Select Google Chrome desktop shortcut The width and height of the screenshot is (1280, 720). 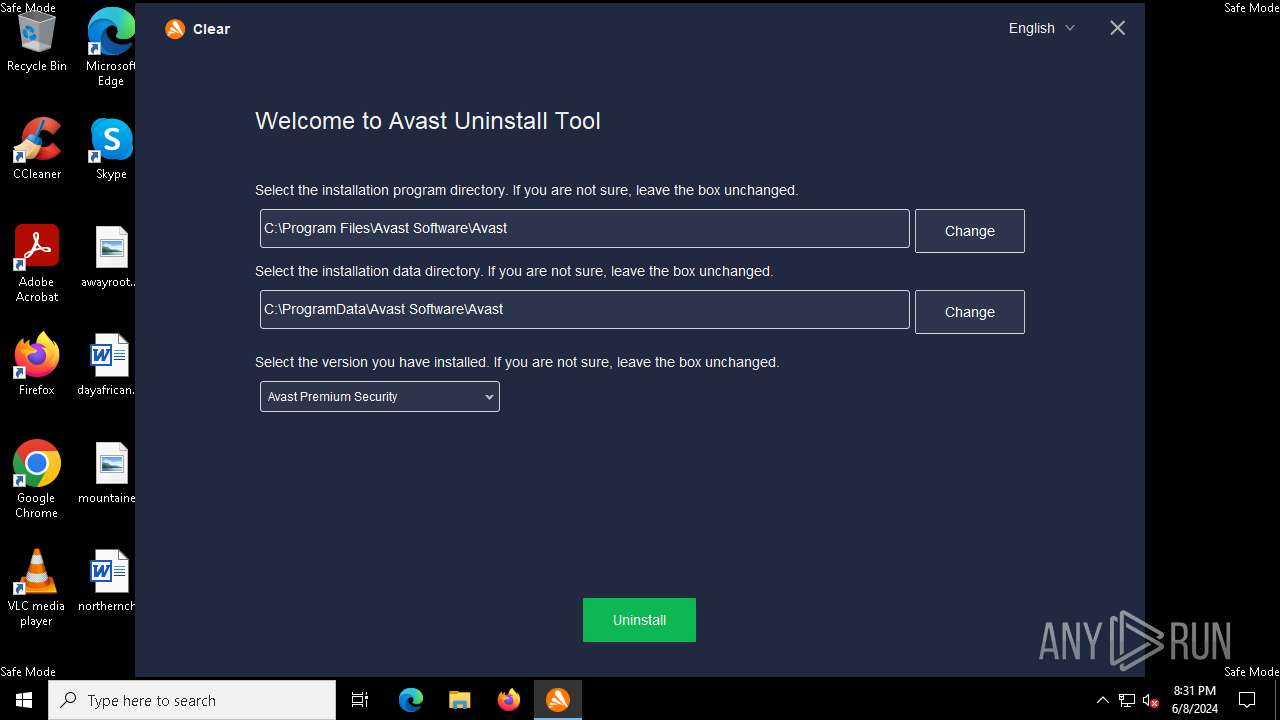click(x=37, y=479)
